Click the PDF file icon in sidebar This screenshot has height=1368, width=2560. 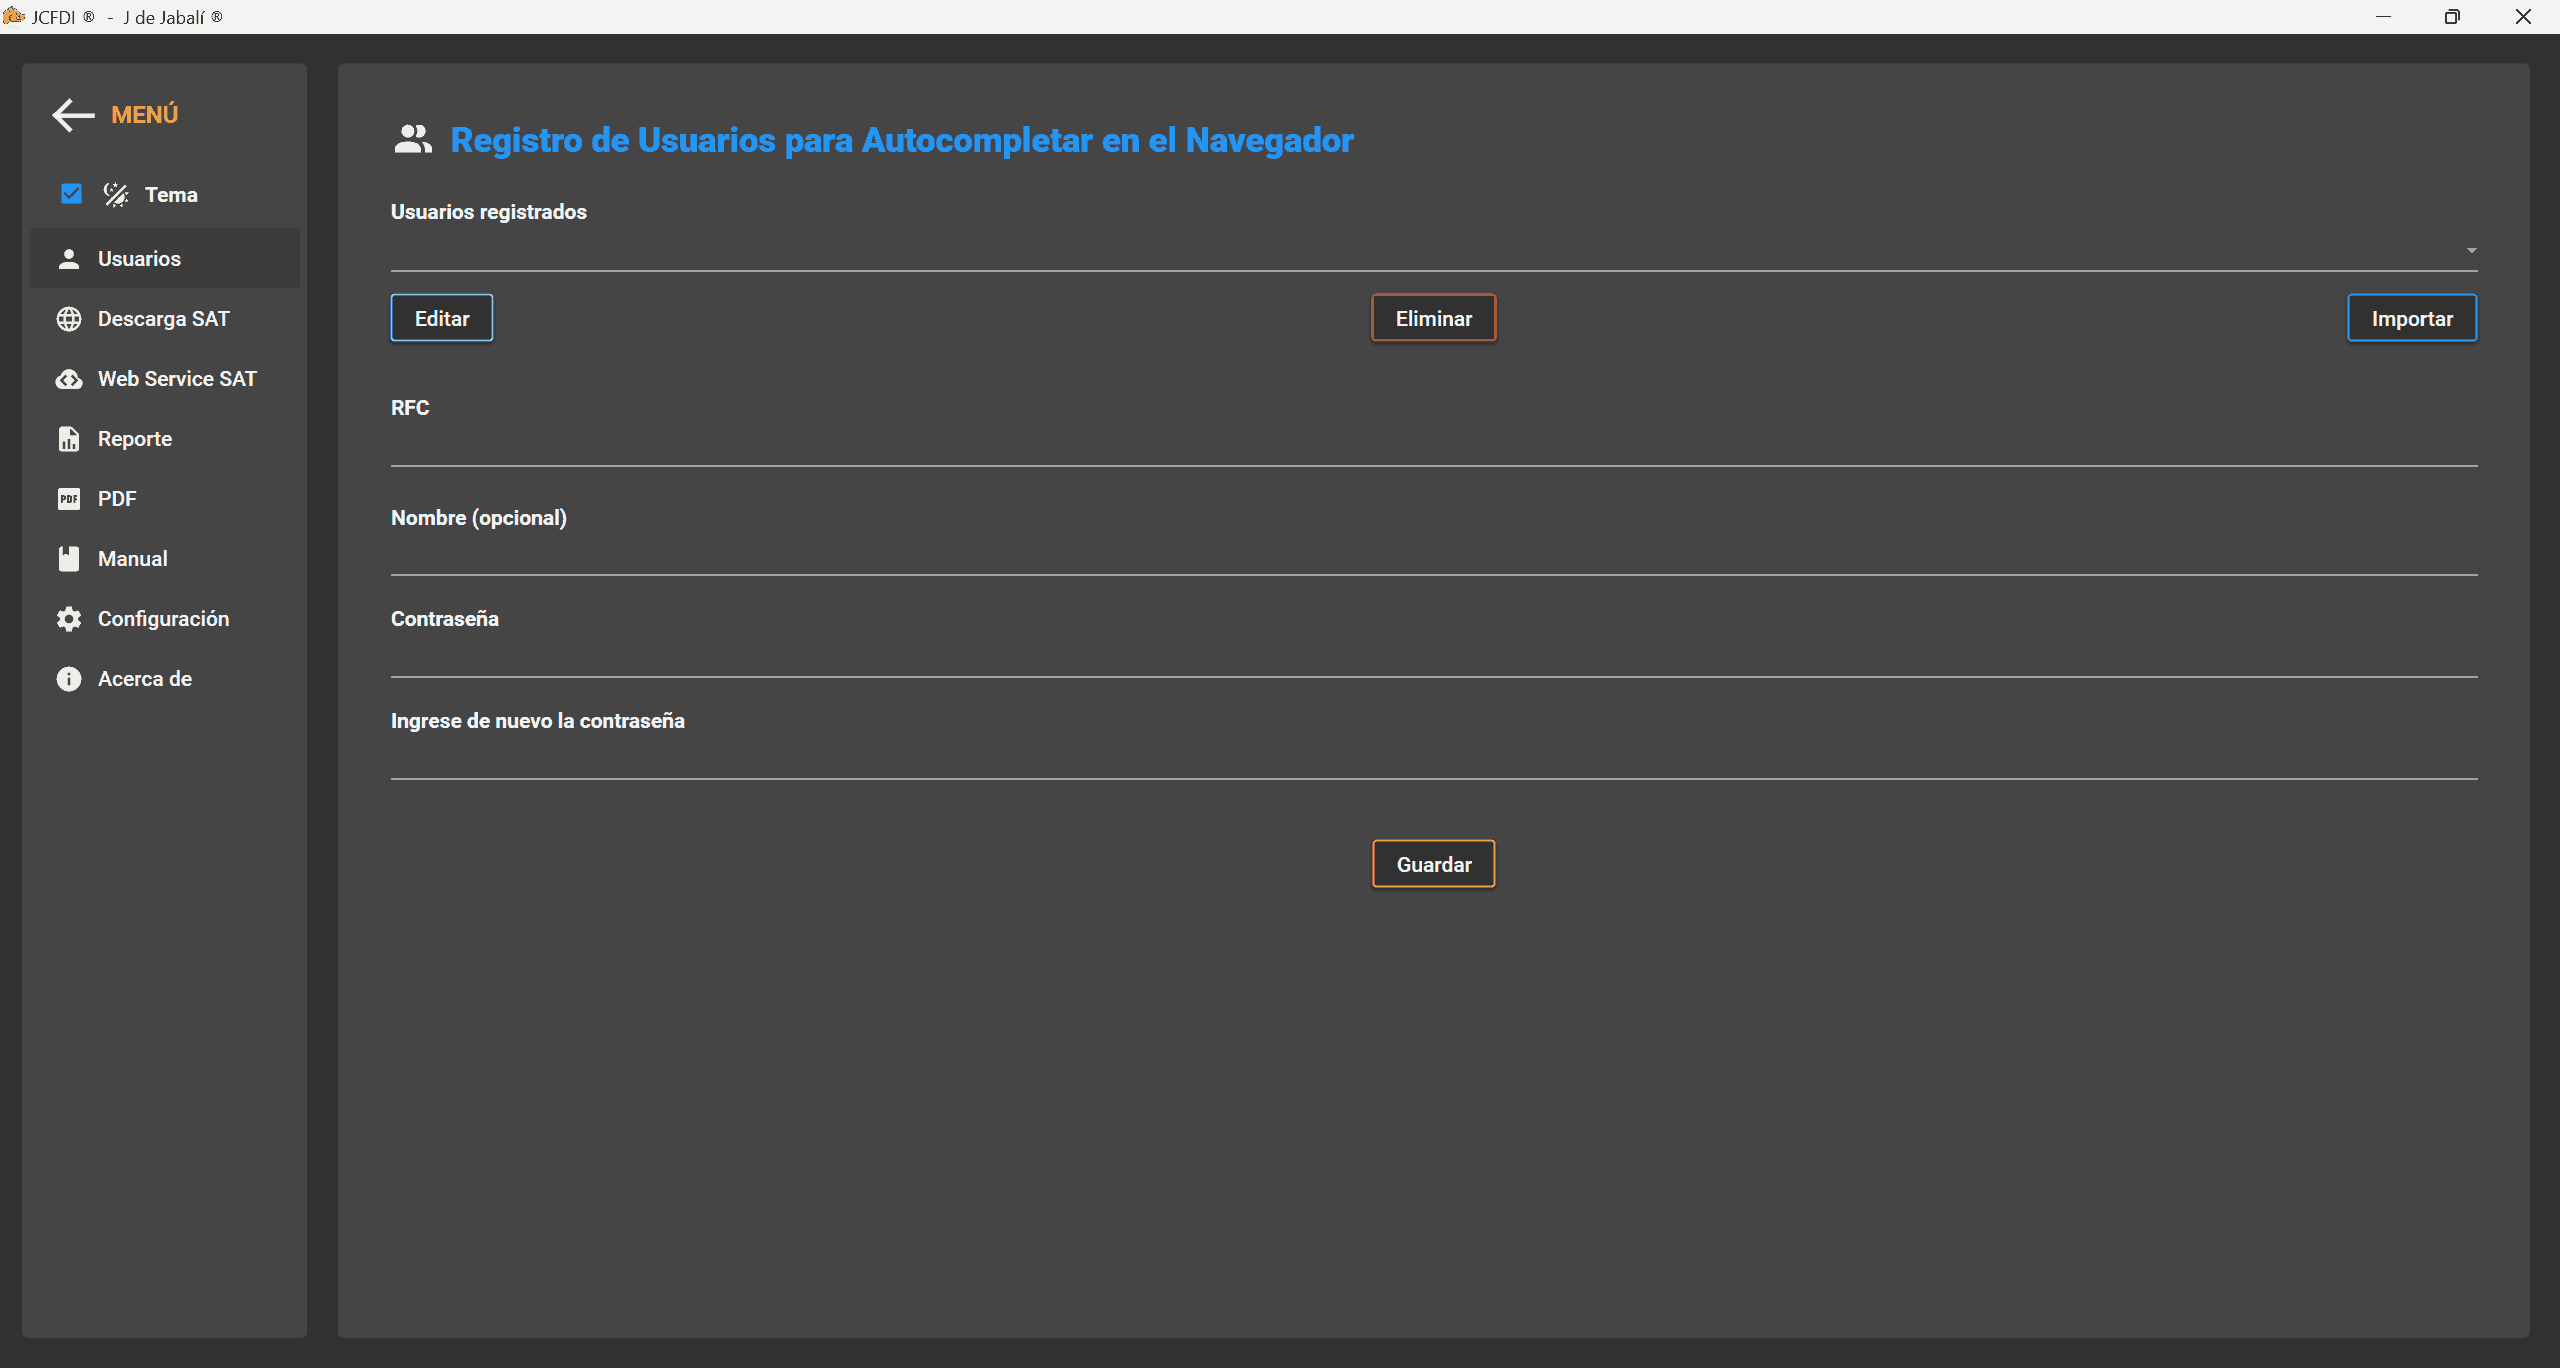pos(69,499)
